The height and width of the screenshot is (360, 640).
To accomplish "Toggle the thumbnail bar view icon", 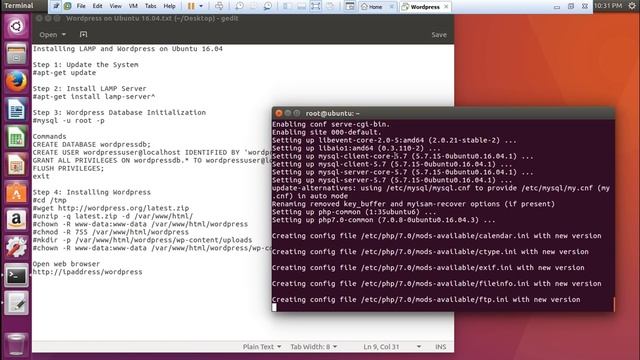I will point(301,6).
